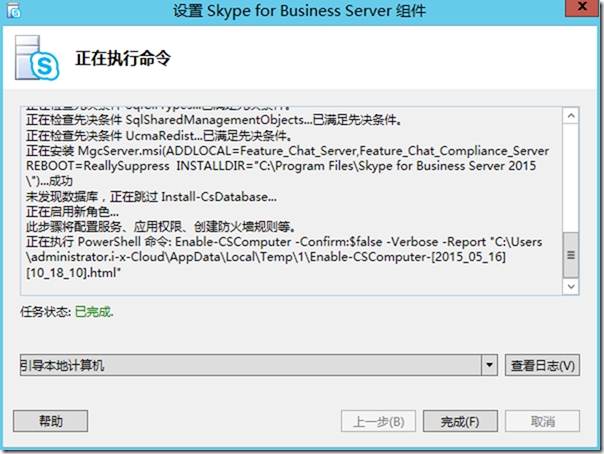Viewport: 604px width, 454px height.
Task: Click the Enable-CSComputer PowerShell command line
Action: (x=284, y=242)
